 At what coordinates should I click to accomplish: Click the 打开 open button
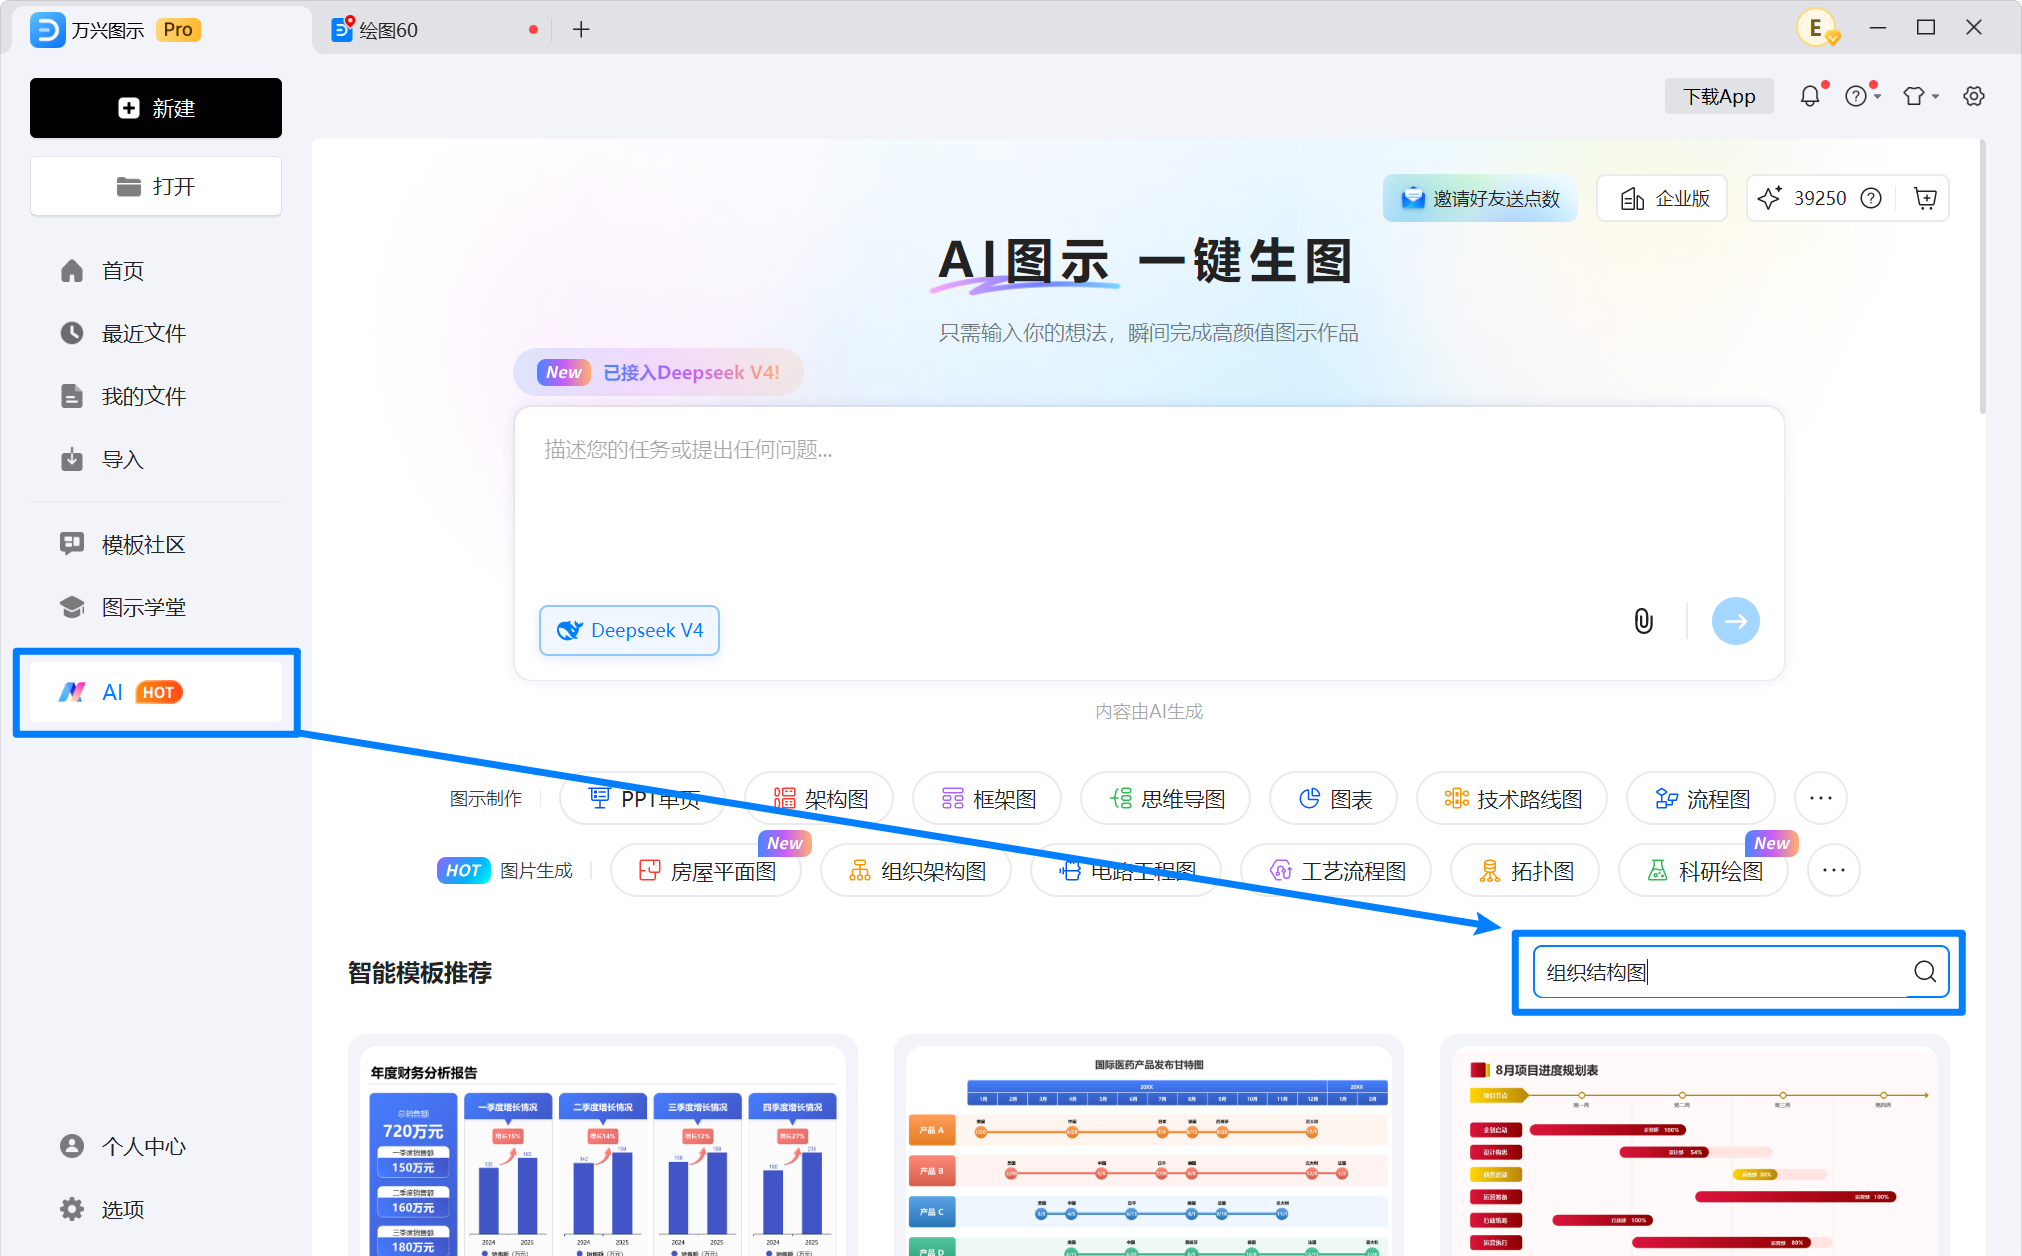[x=156, y=186]
